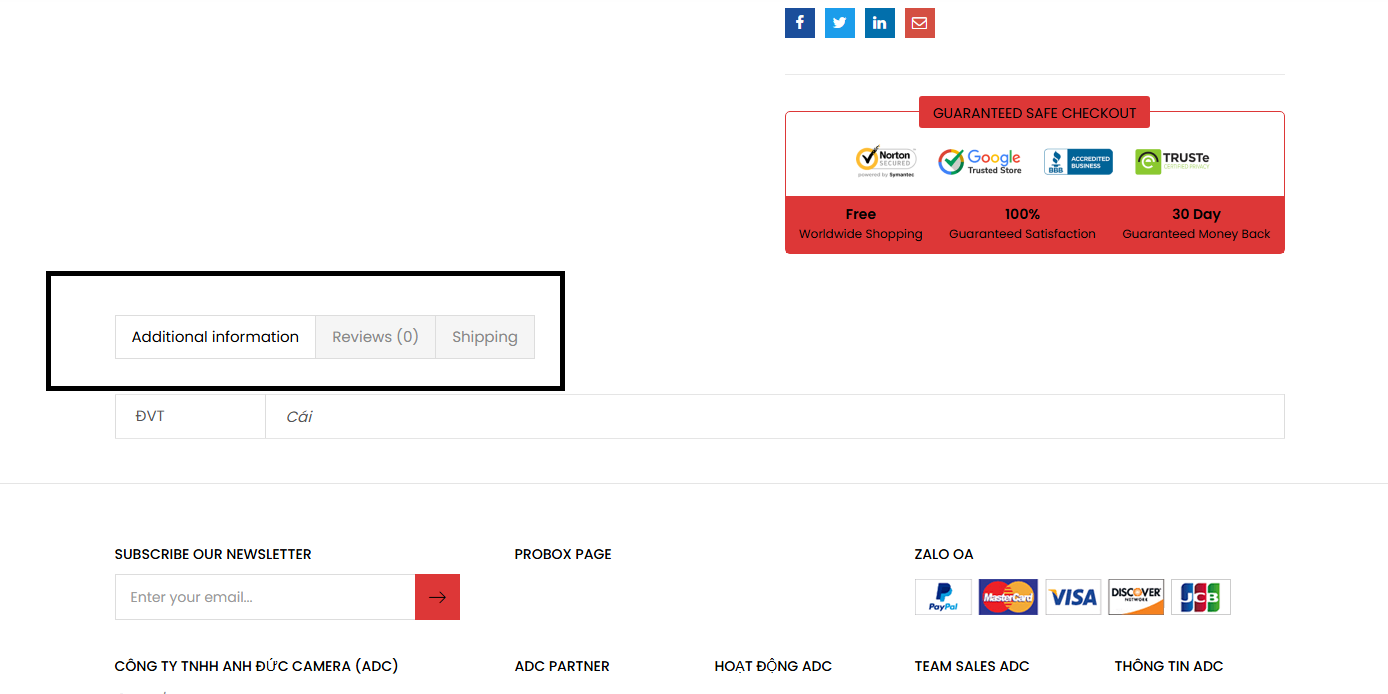Click the PayPal payment icon
This screenshot has width=1388, height=694.
coord(943,597)
